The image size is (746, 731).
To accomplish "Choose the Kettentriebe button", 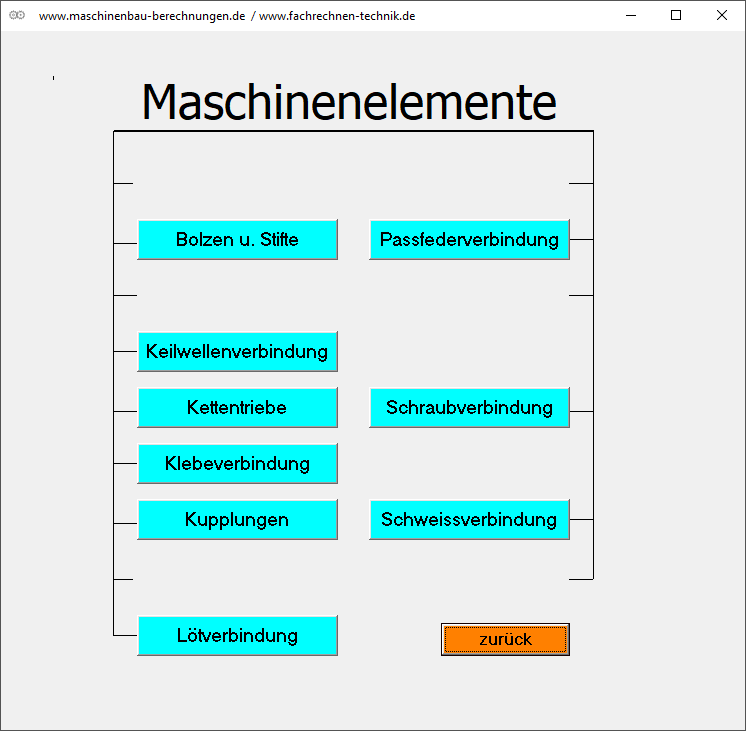I will click(237, 408).
